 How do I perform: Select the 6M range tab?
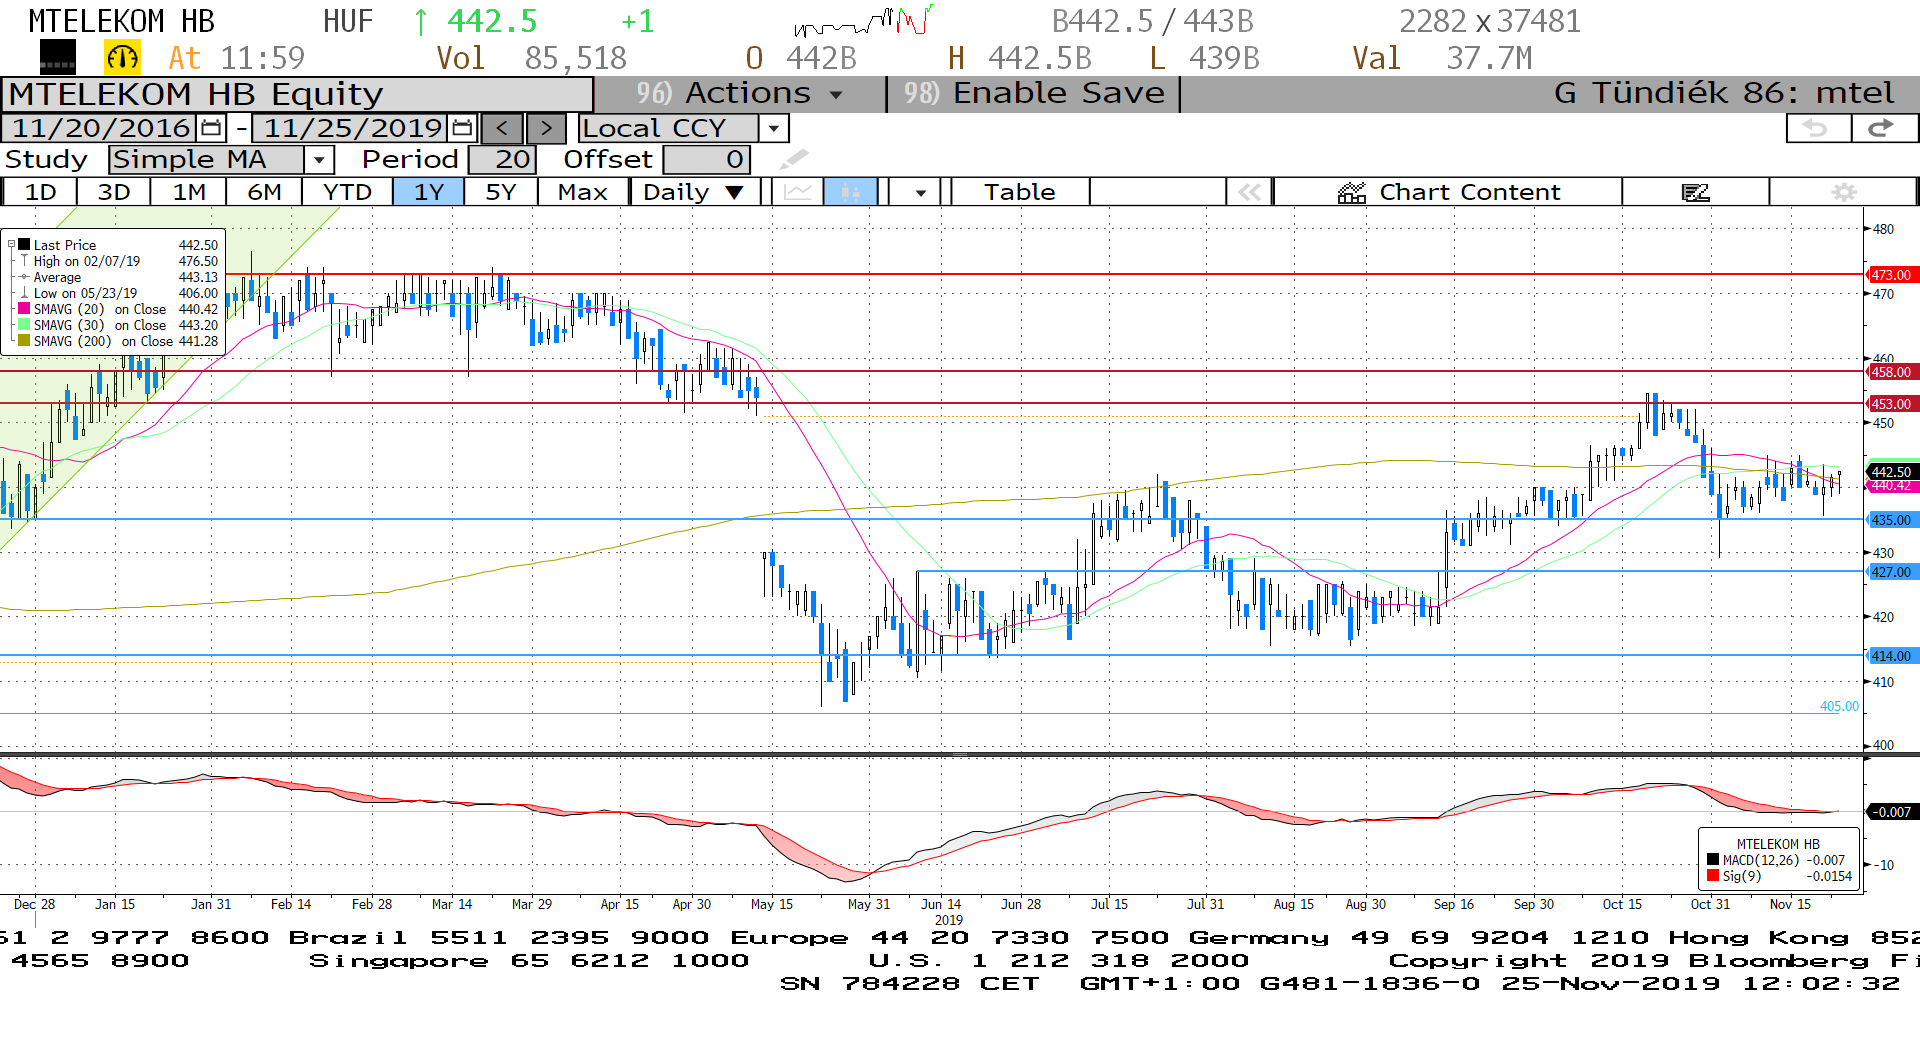tap(264, 192)
